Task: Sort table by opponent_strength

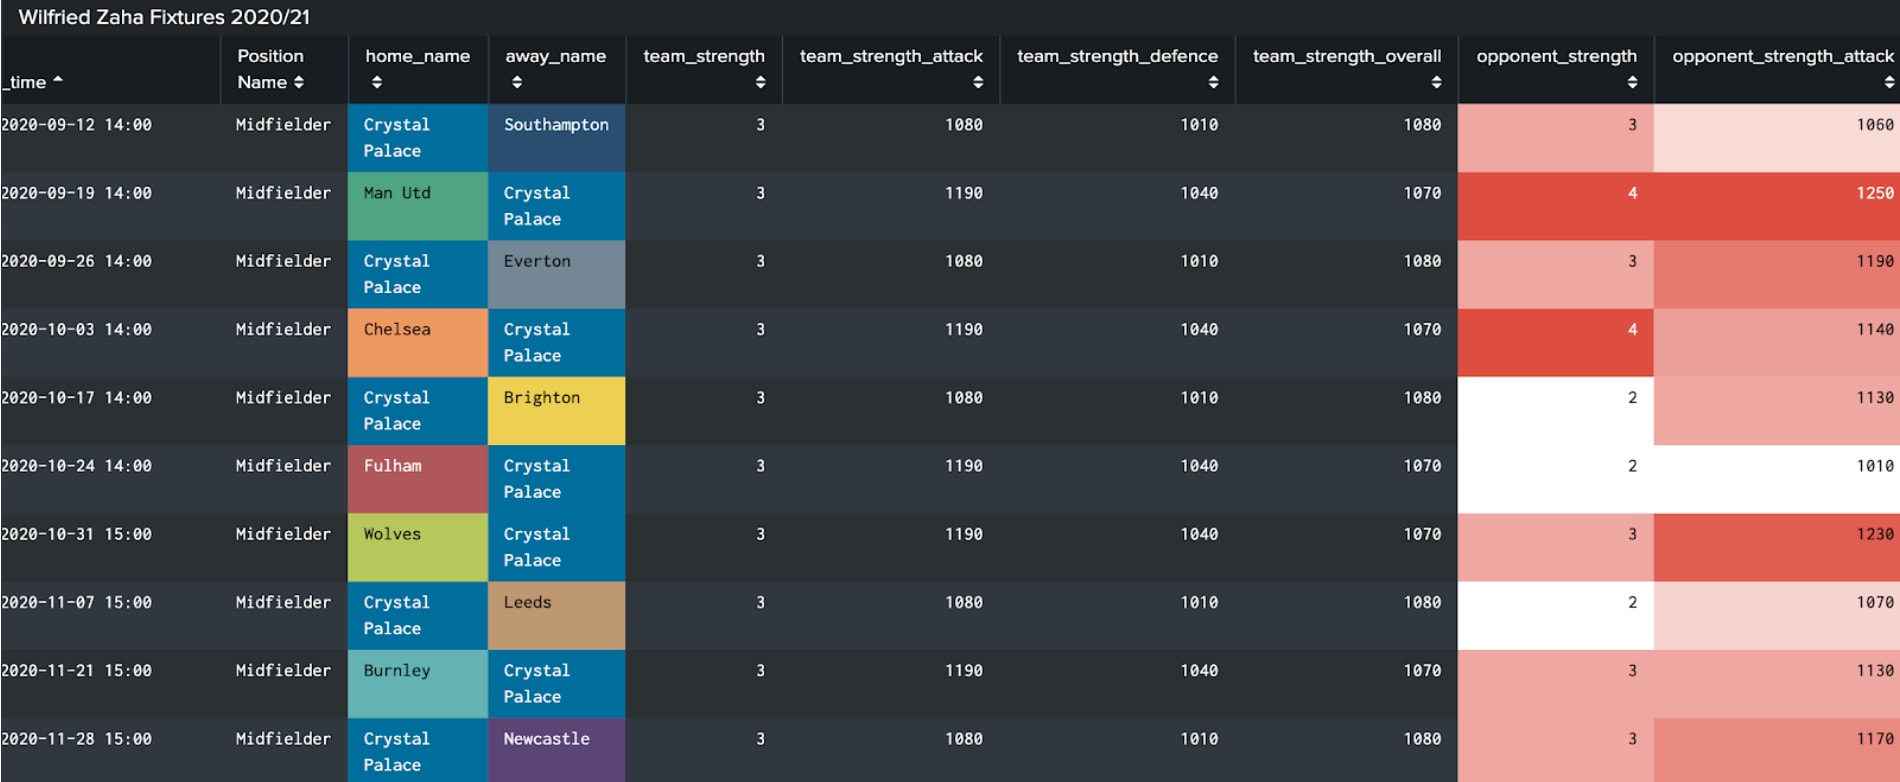Action: coord(1632,82)
